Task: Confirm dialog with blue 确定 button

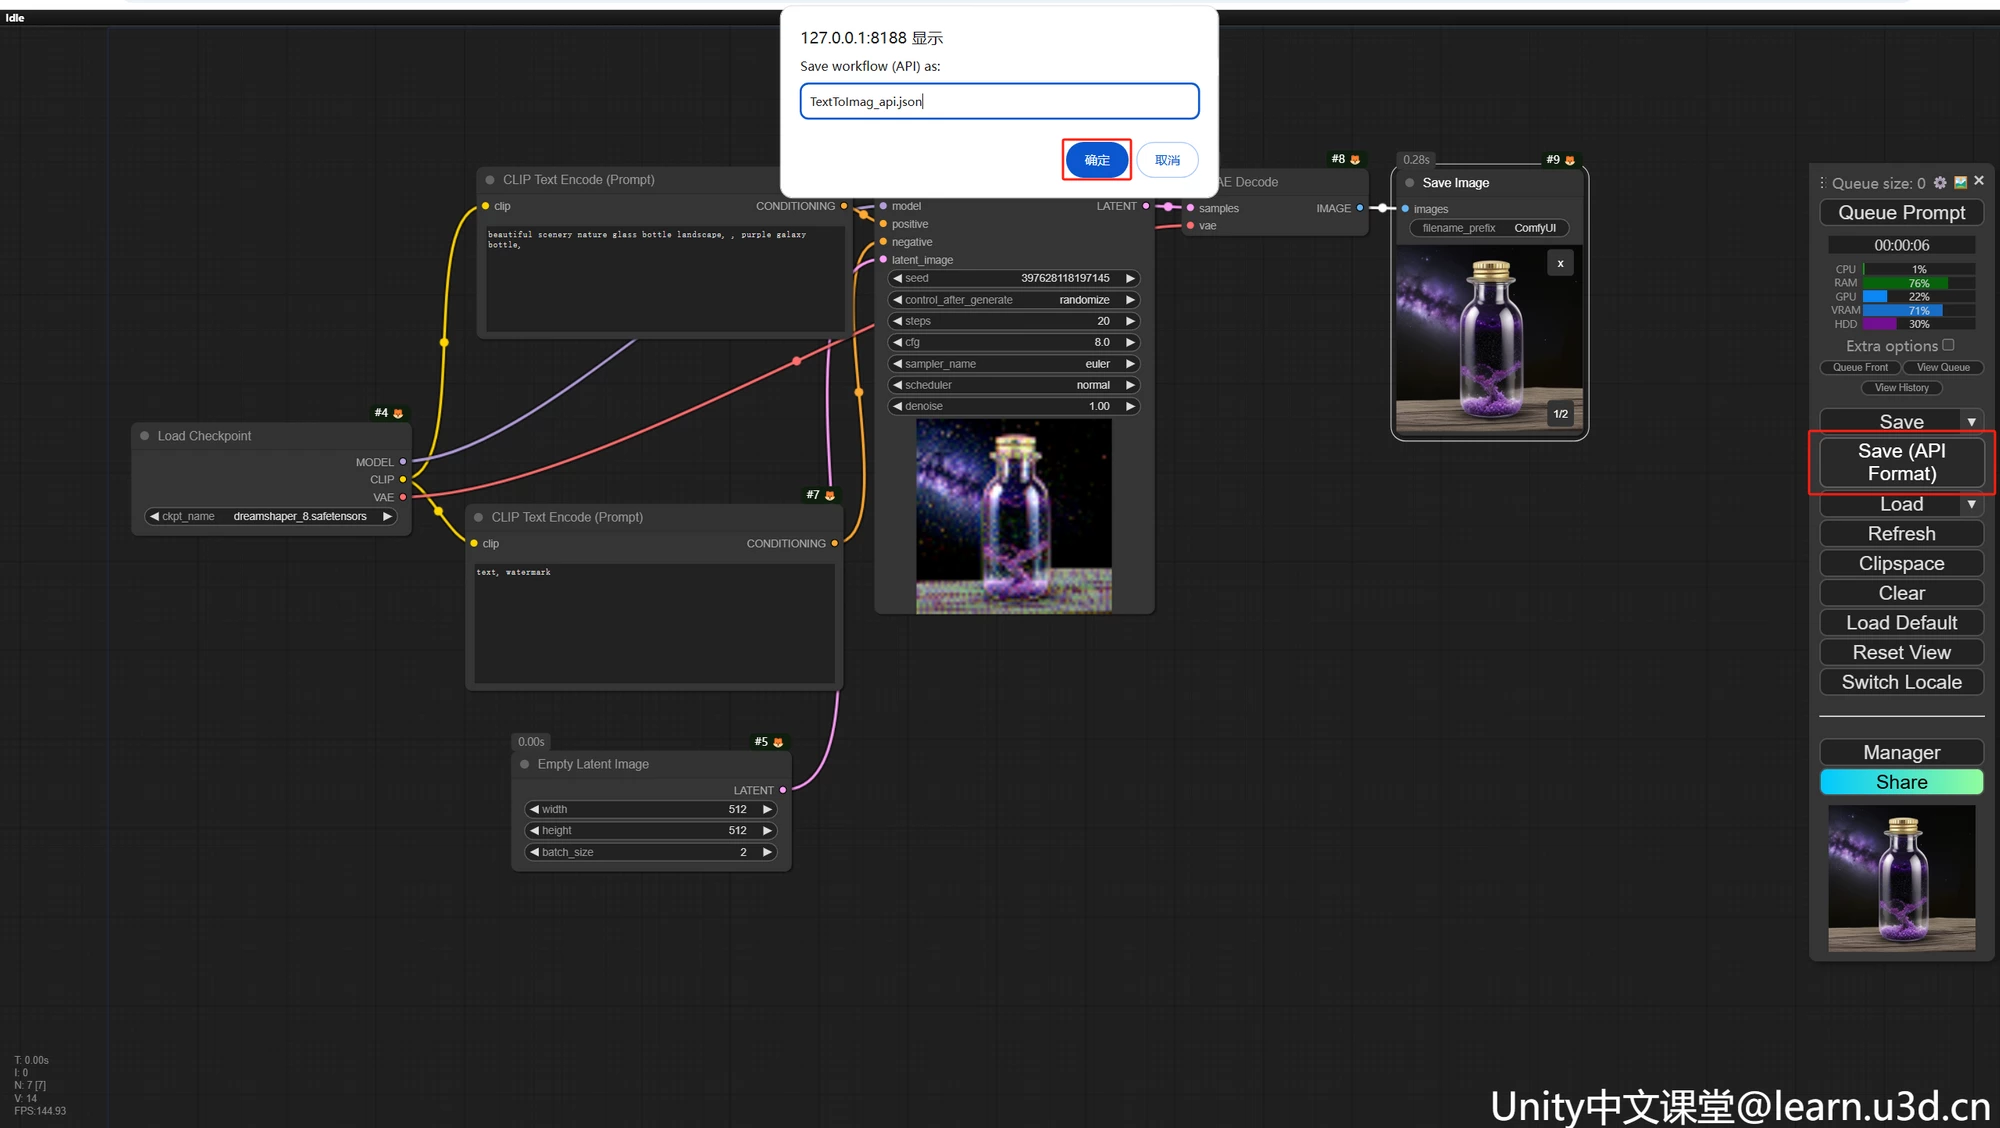Action: pos(1097,160)
